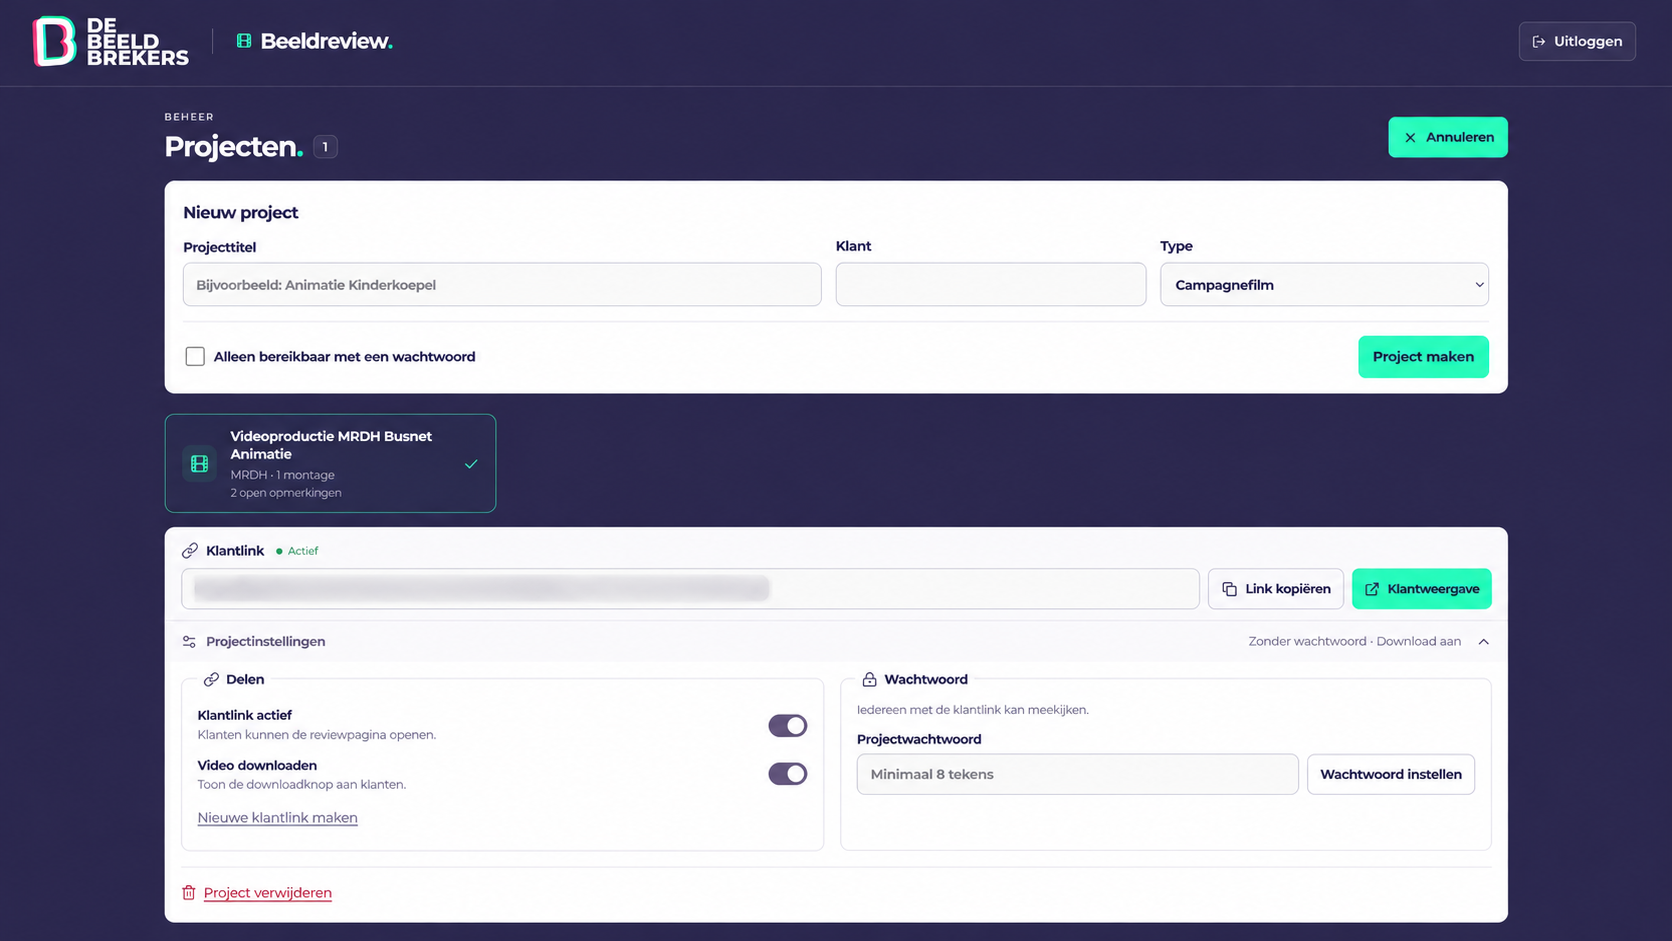Click the blurred Klantlink URL field

point(690,589)
